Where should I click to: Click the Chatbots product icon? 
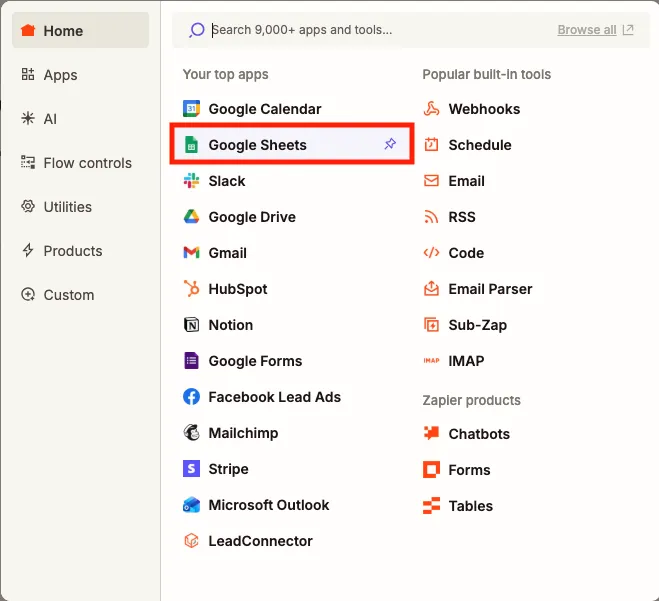click(431, 433)
